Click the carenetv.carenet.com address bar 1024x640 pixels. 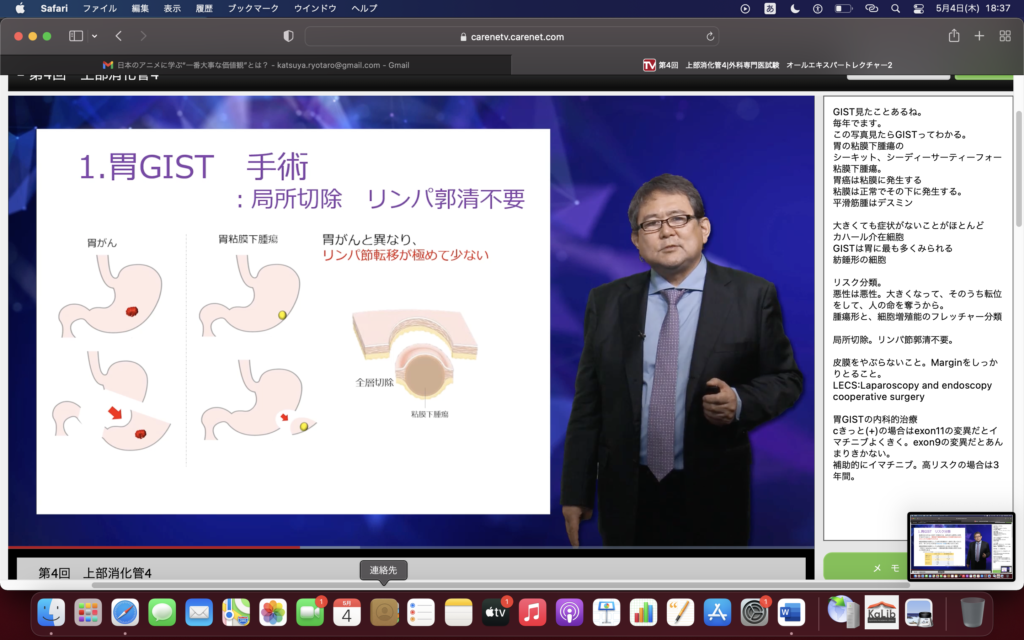tap(510, 36)
